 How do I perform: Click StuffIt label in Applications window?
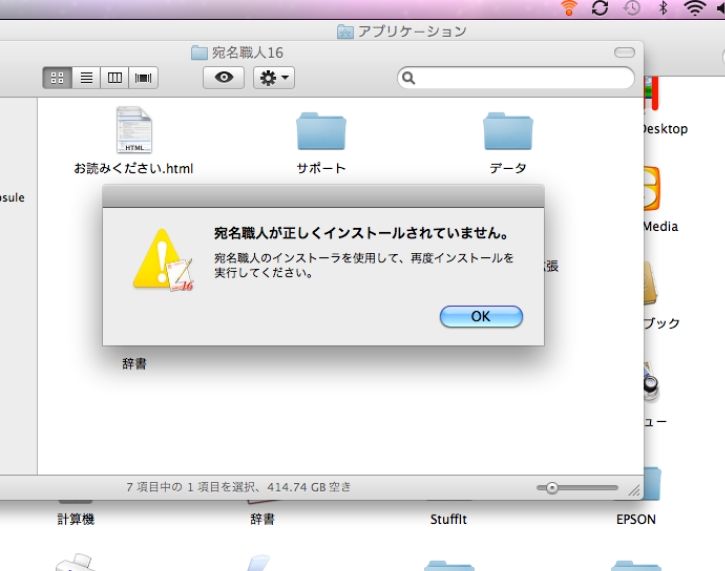[x=449, y=519]
